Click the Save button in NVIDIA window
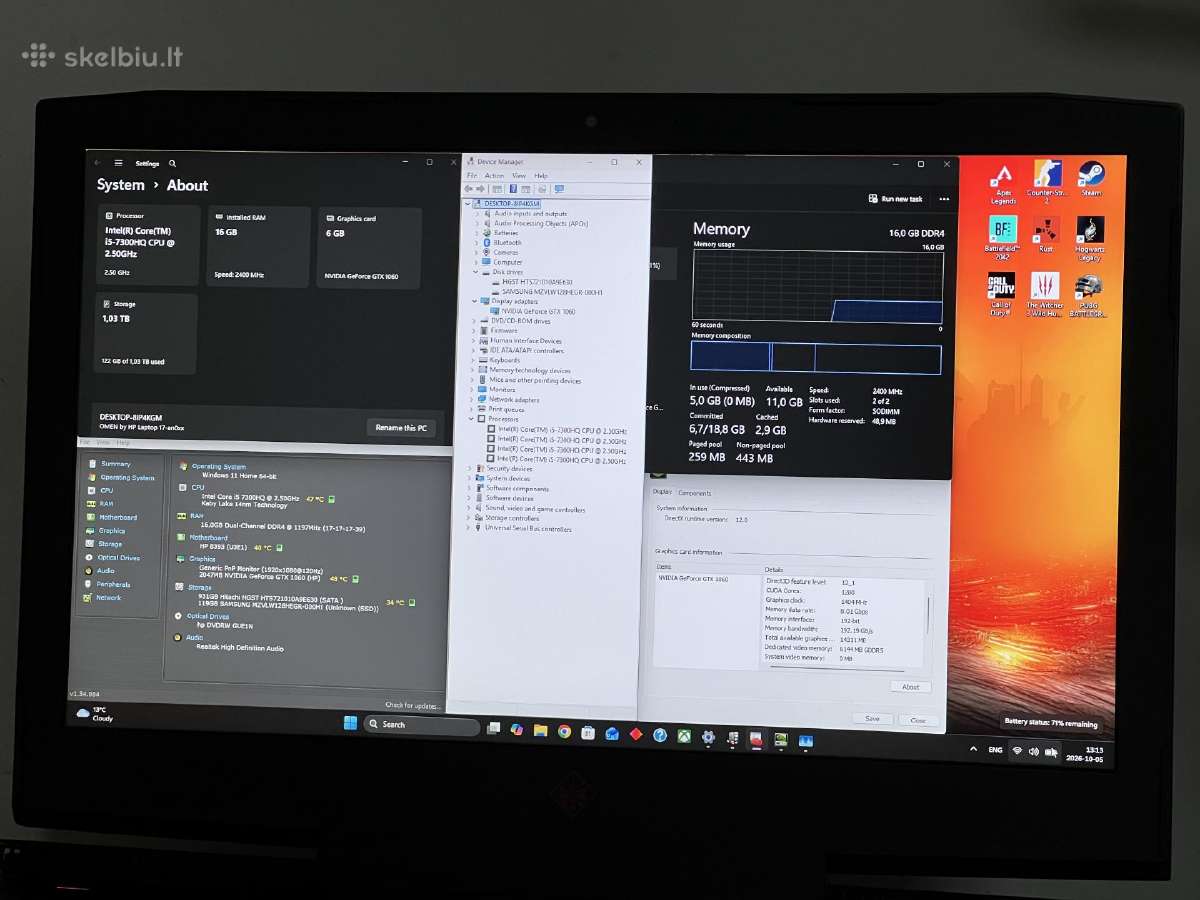Viewport: 1200px width, 900px height. (872, 719)
